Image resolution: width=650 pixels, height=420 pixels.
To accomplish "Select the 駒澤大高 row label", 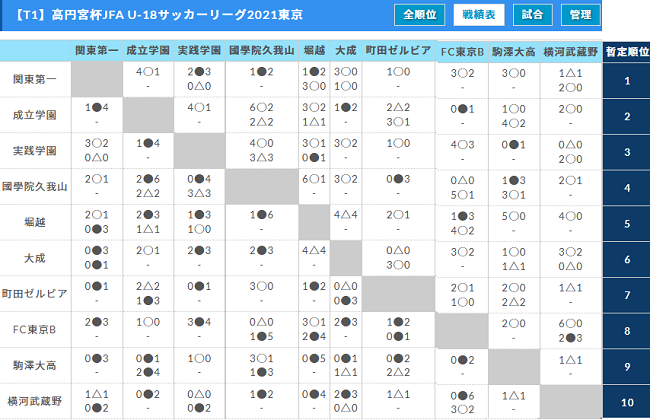I will click(35, 366).
